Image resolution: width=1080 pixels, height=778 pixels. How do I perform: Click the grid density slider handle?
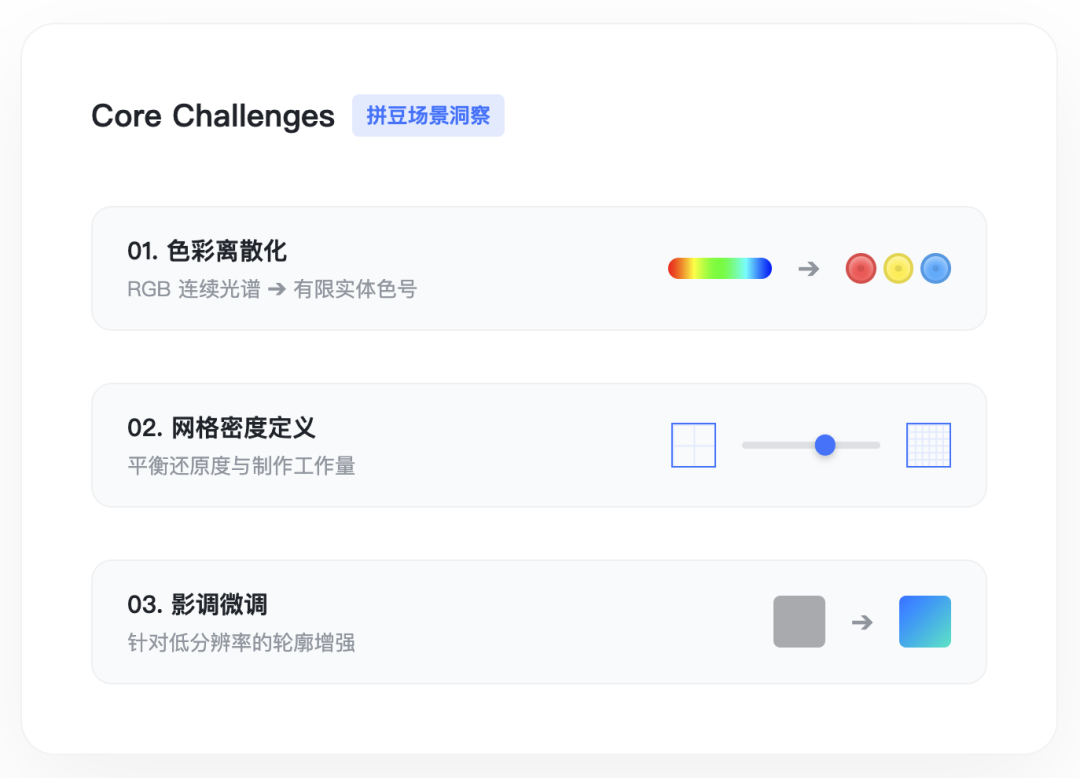pos(825,445)
